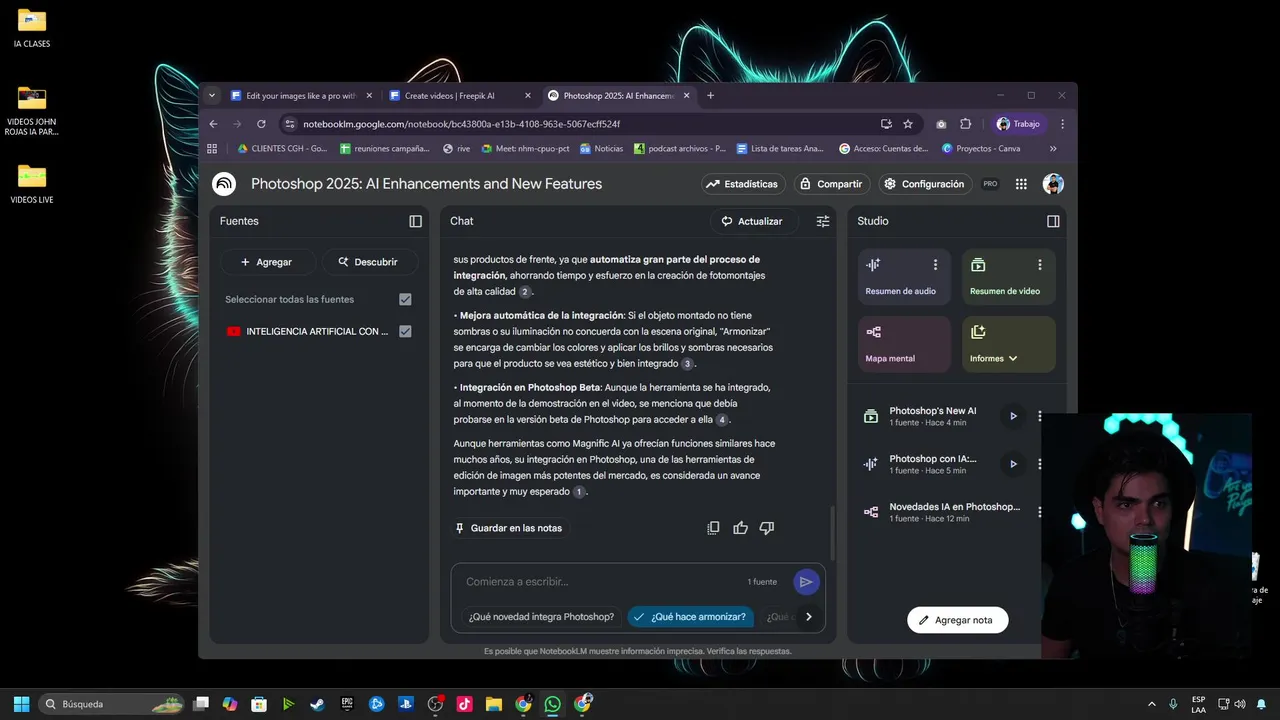Click Agregar nota button
Screen dimensions: 1280x720
tap(957, 620)
